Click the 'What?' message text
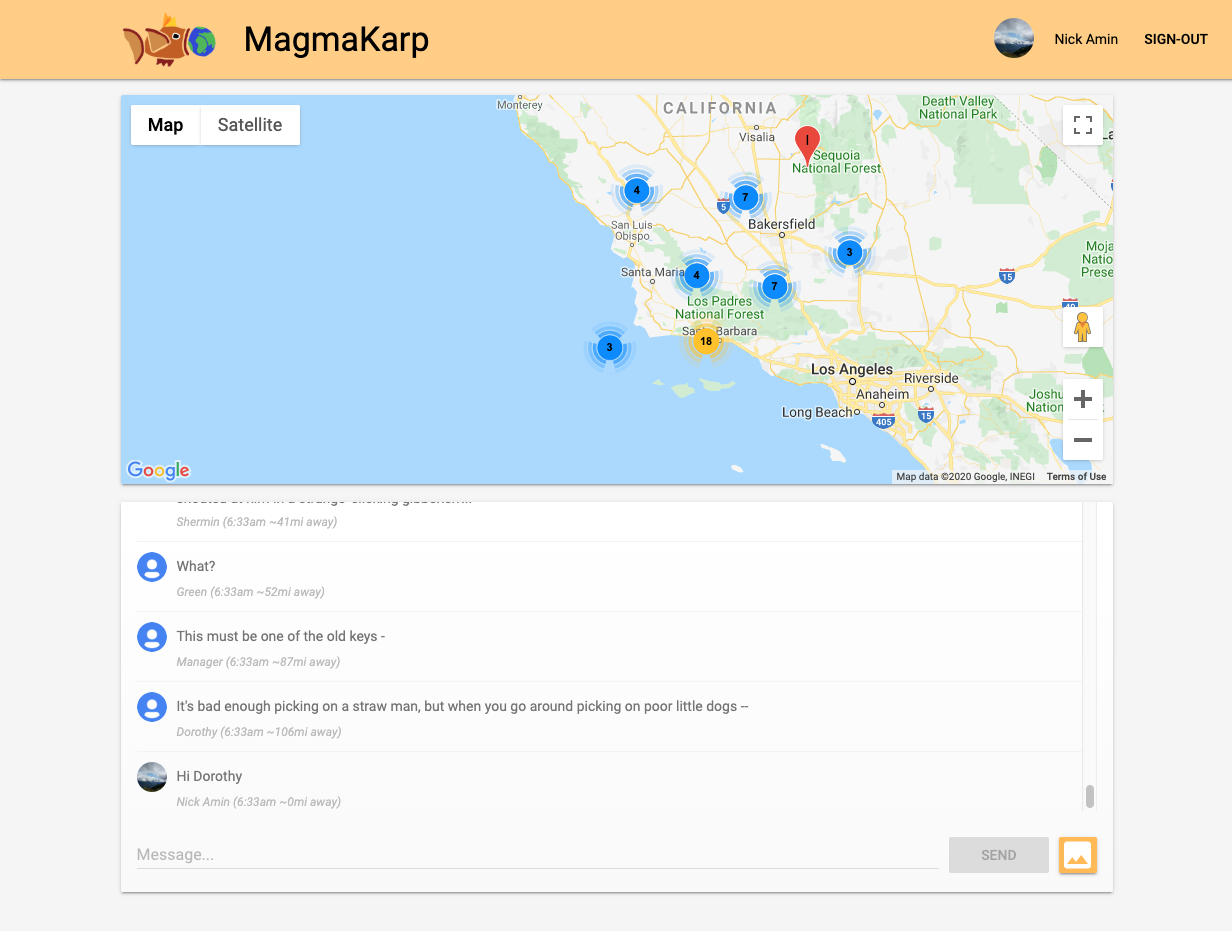This screenshot has width=1232, height=931. click(x=196, y=566)
